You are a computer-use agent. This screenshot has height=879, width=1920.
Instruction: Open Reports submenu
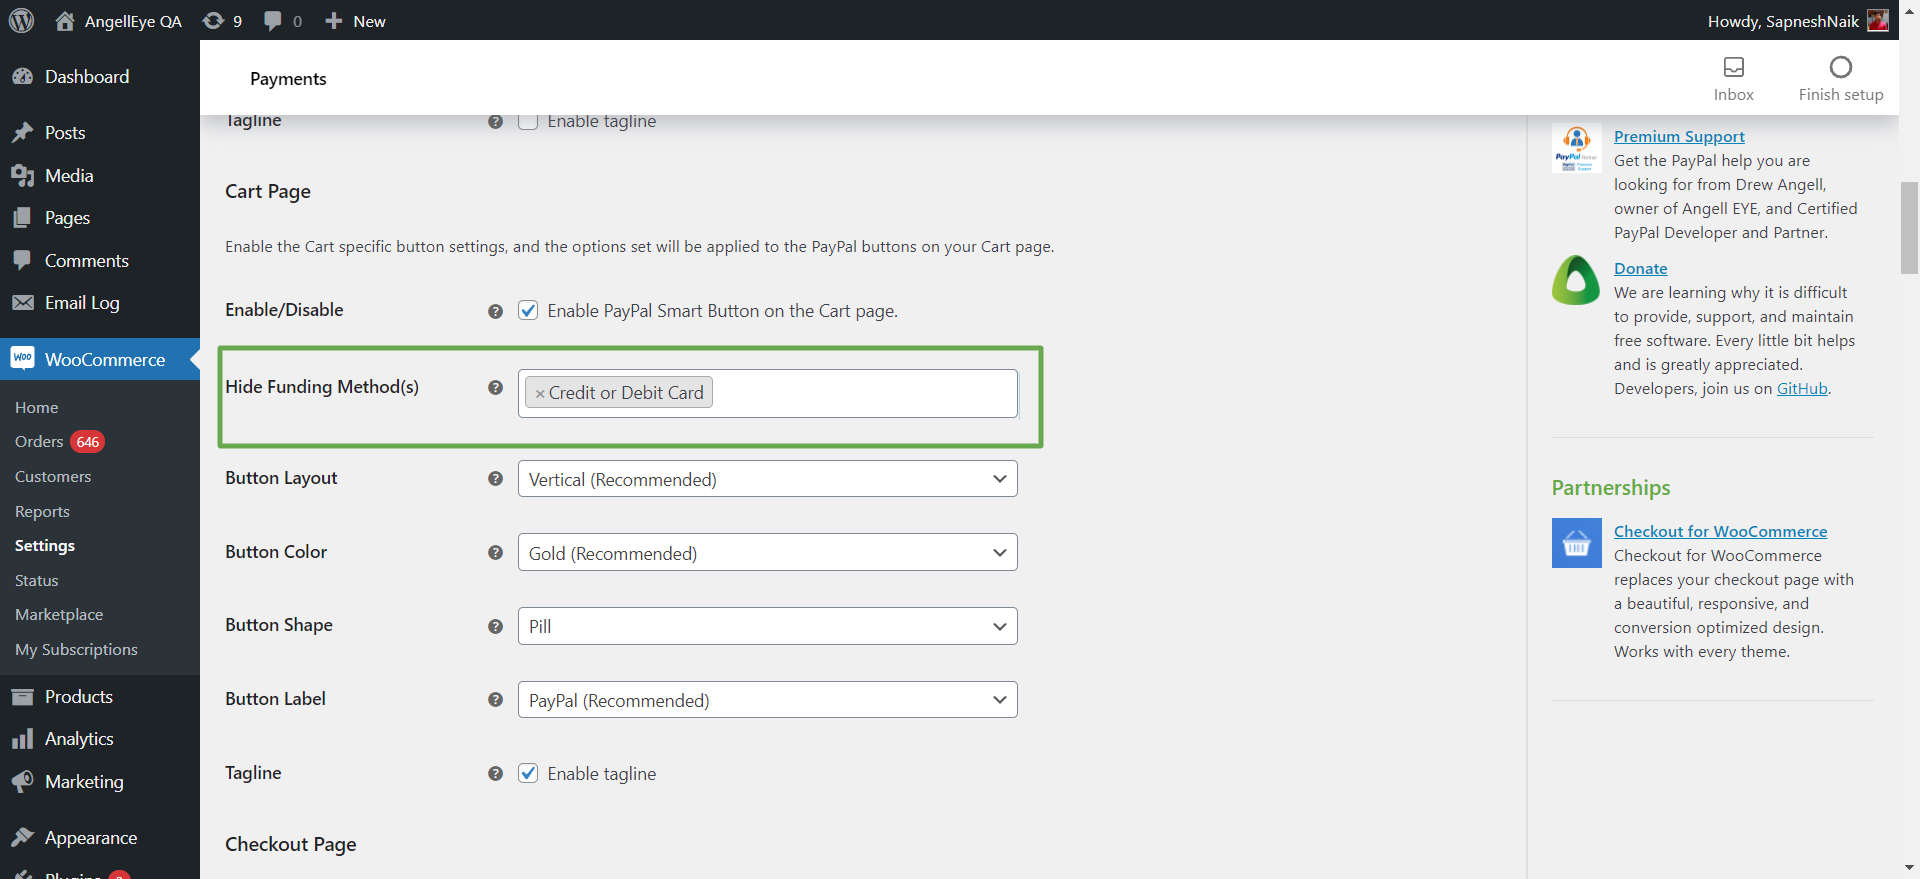coord(42,511)
